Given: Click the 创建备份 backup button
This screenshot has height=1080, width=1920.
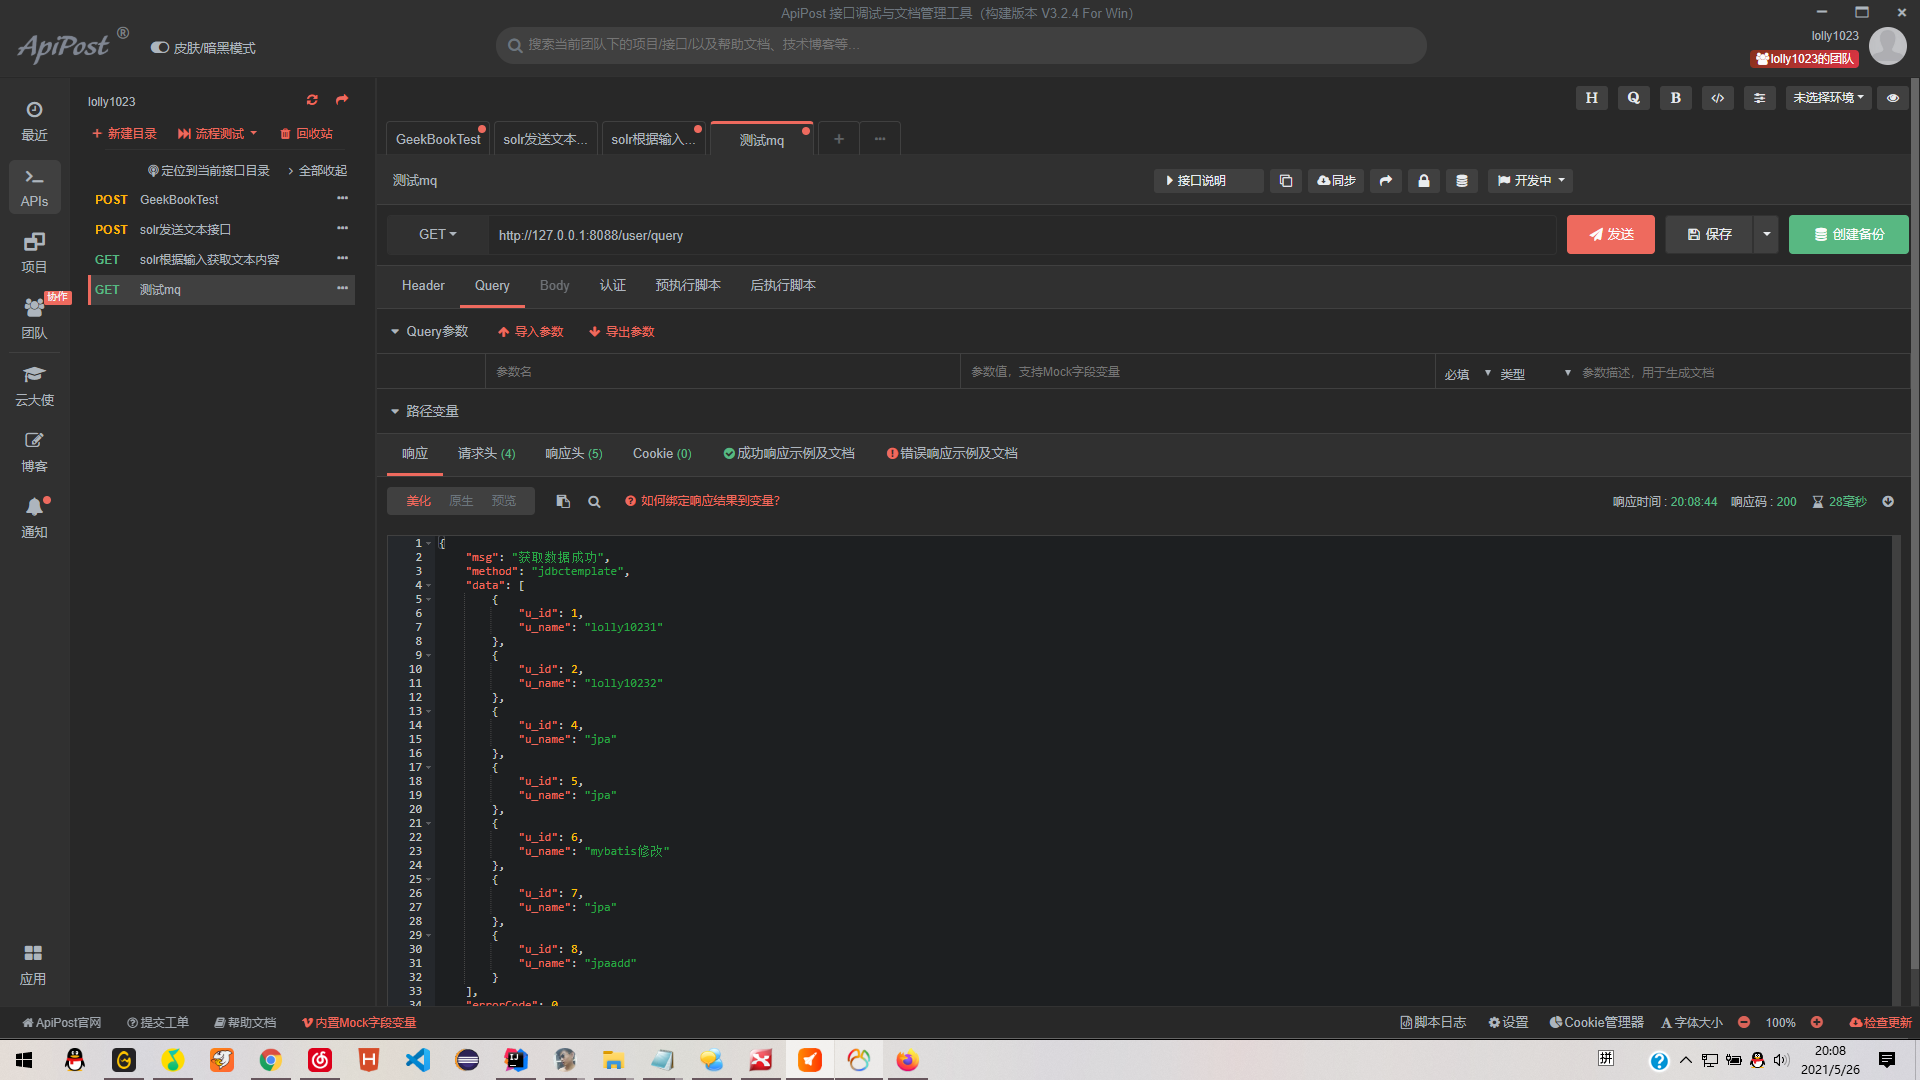Looking at the screenshot, I should click(x=1849, y=234).
